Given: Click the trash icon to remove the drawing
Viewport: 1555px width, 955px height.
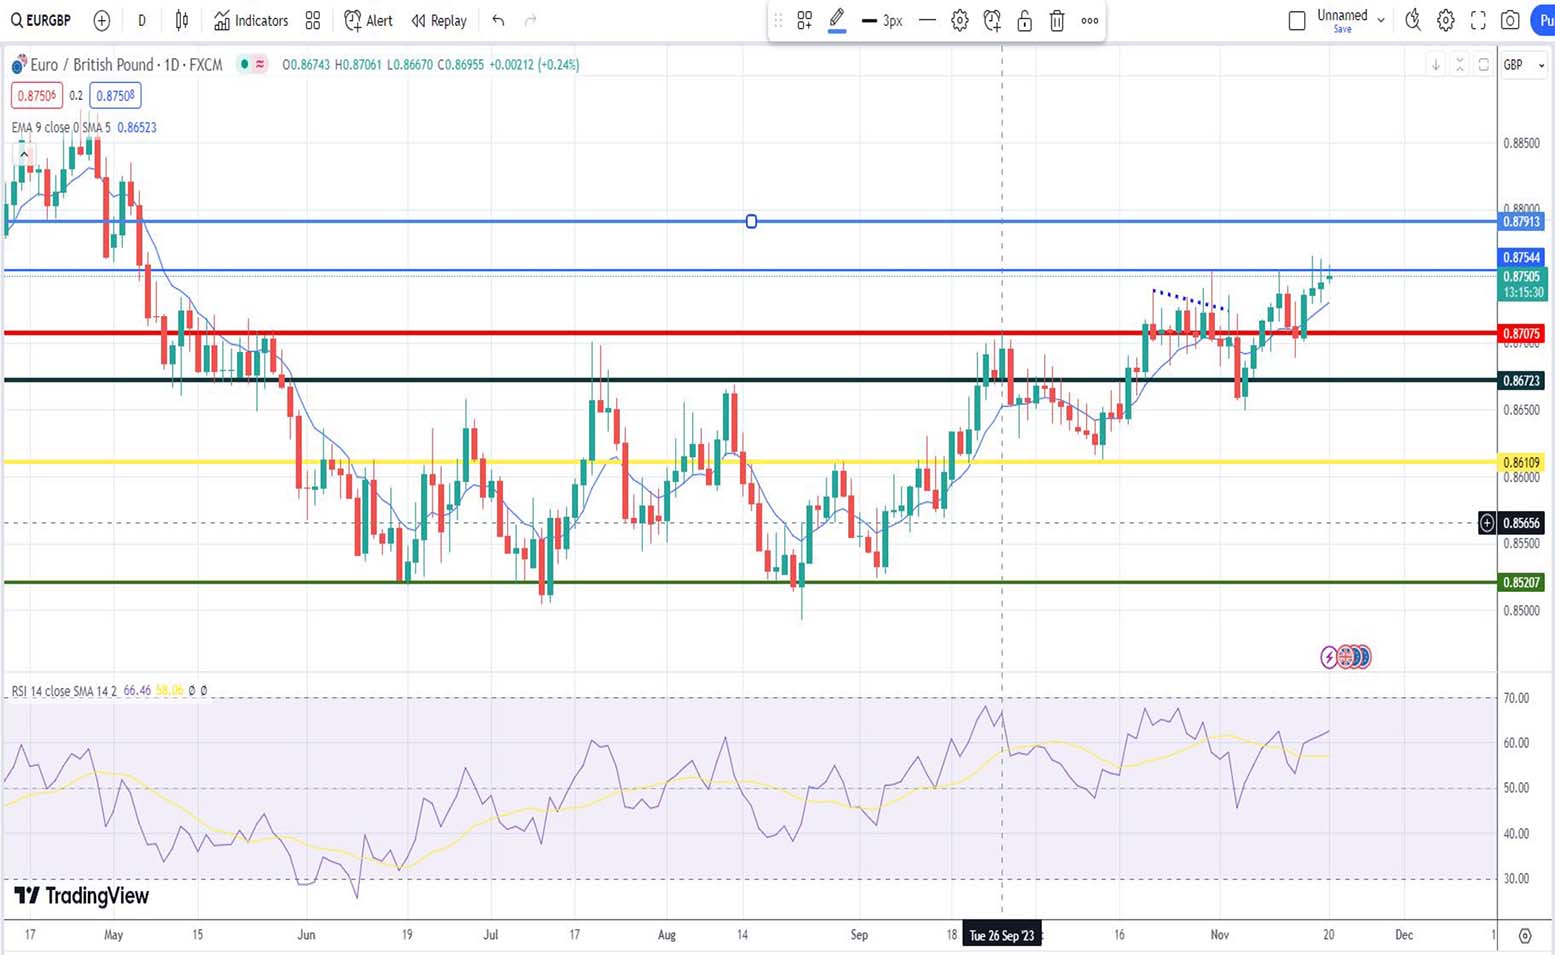Looking at the screenshot, I should click(x=1057, y=20).
